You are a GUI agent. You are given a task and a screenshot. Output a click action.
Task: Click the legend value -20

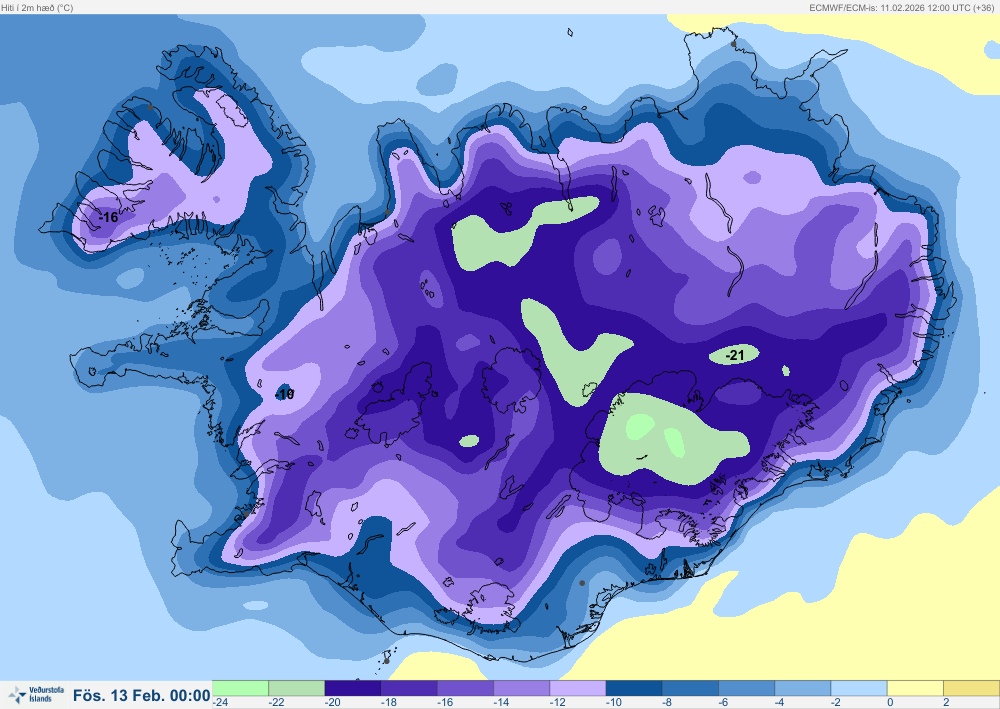pos(332,703)
